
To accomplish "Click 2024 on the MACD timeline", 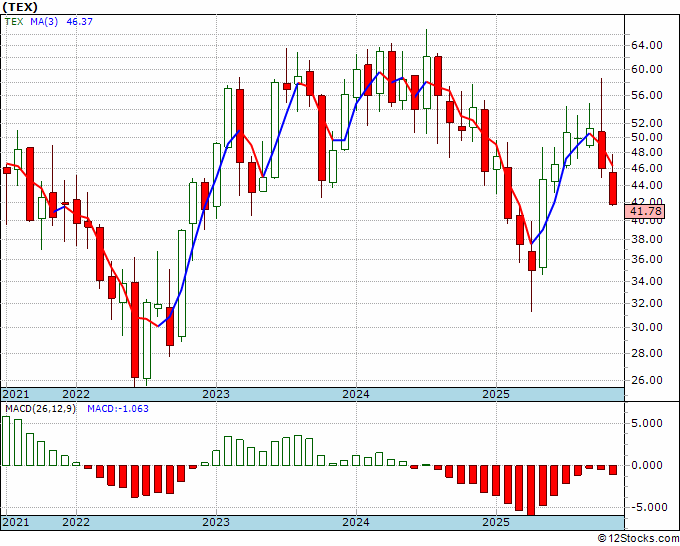I will pos(356,522).
